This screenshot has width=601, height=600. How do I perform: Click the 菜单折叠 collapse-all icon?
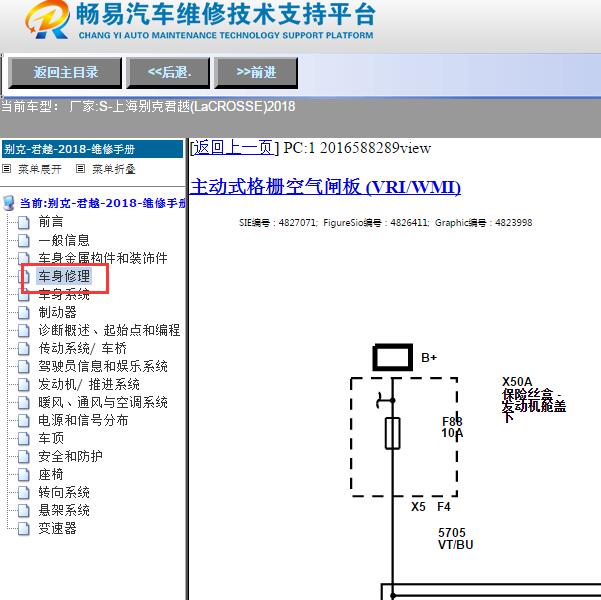[x=80, y=169]
